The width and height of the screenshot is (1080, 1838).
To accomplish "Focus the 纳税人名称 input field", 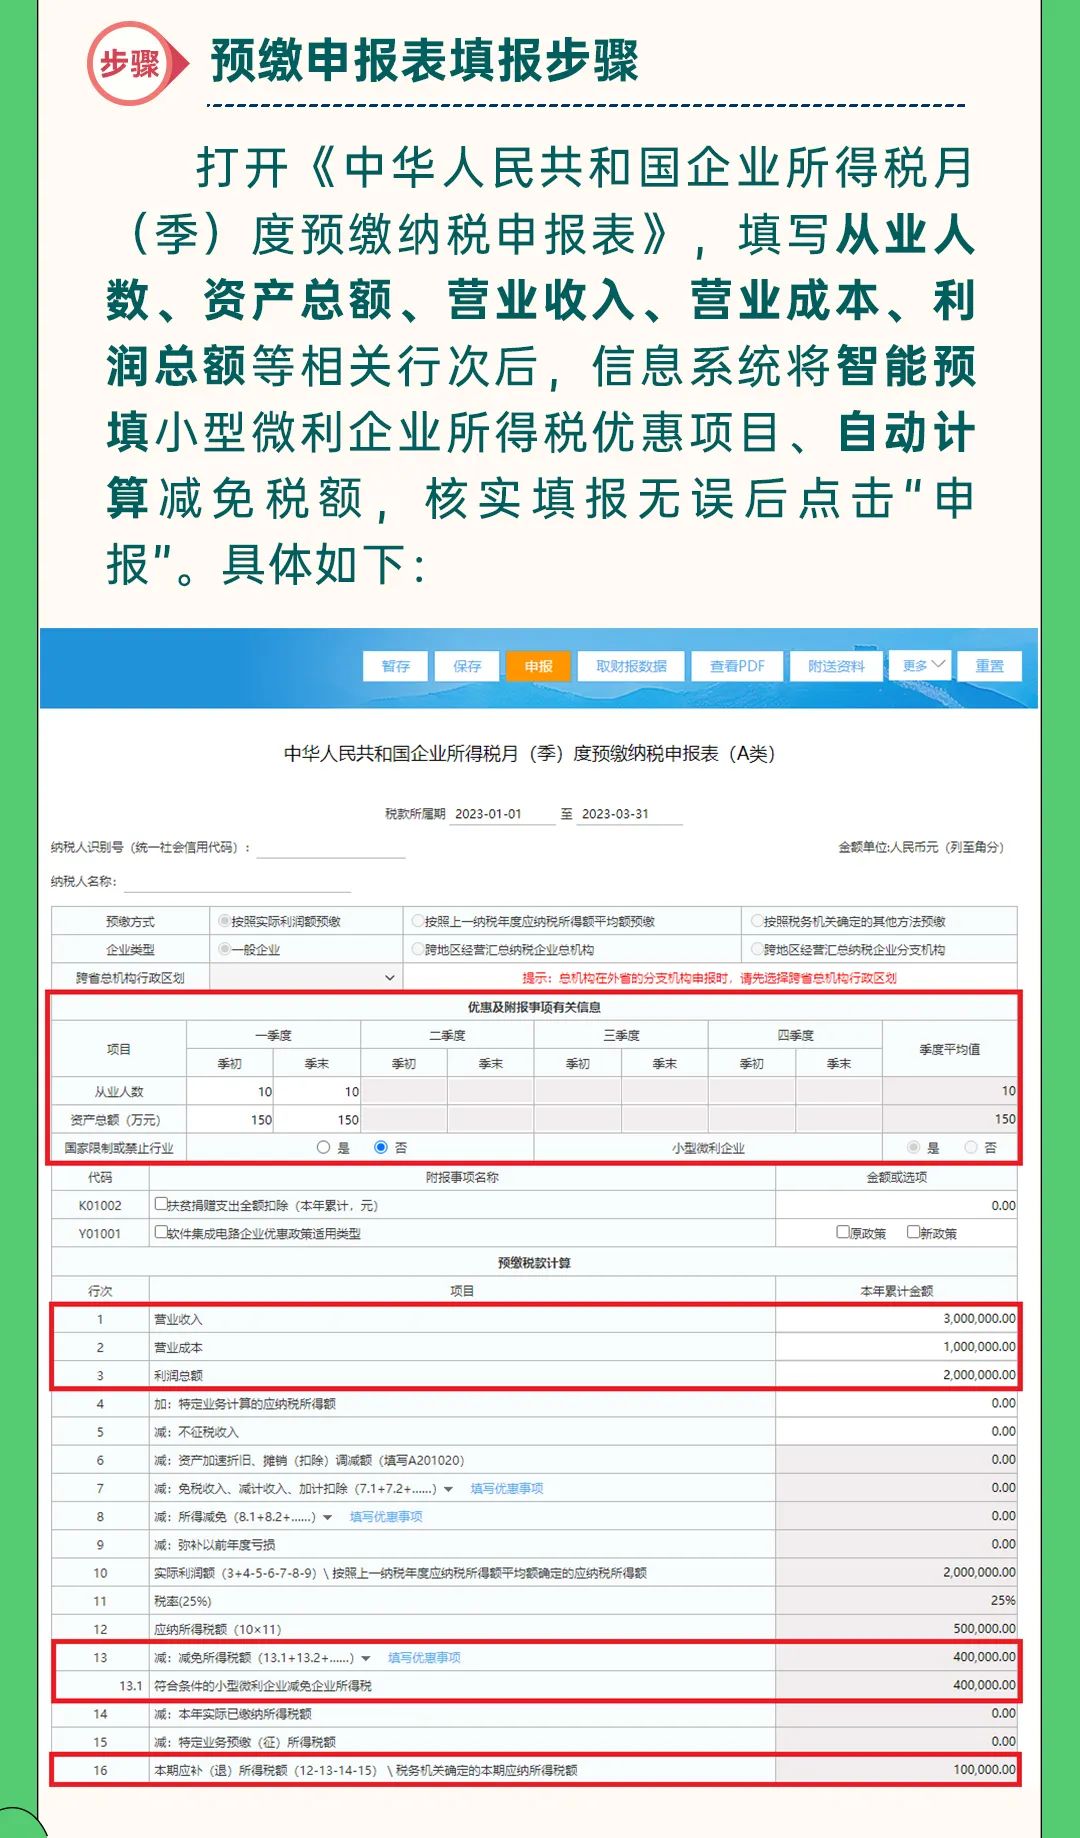I will tap(237, 882).
